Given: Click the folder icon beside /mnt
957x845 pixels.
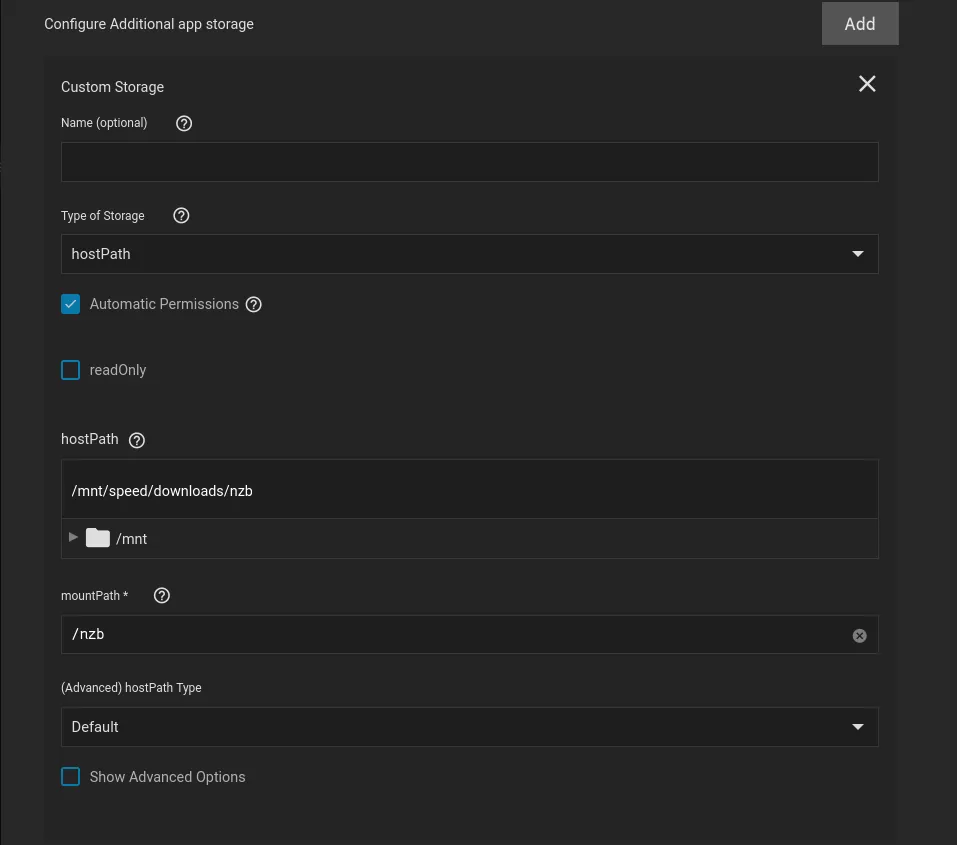Looking at the screenshot, I should click(x=97, y=537).
